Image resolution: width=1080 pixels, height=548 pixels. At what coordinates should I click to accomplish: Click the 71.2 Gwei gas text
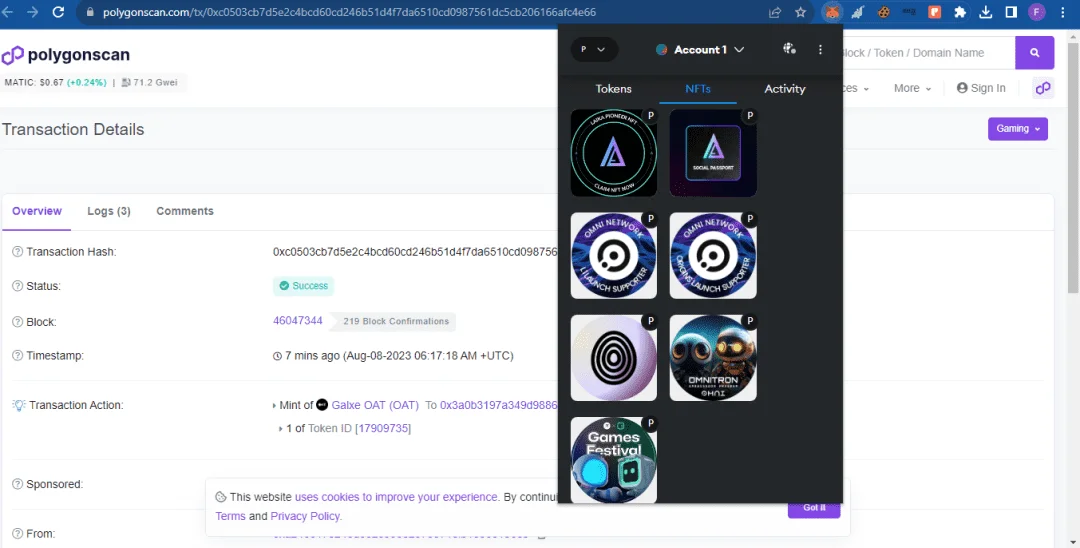[149, 82]
